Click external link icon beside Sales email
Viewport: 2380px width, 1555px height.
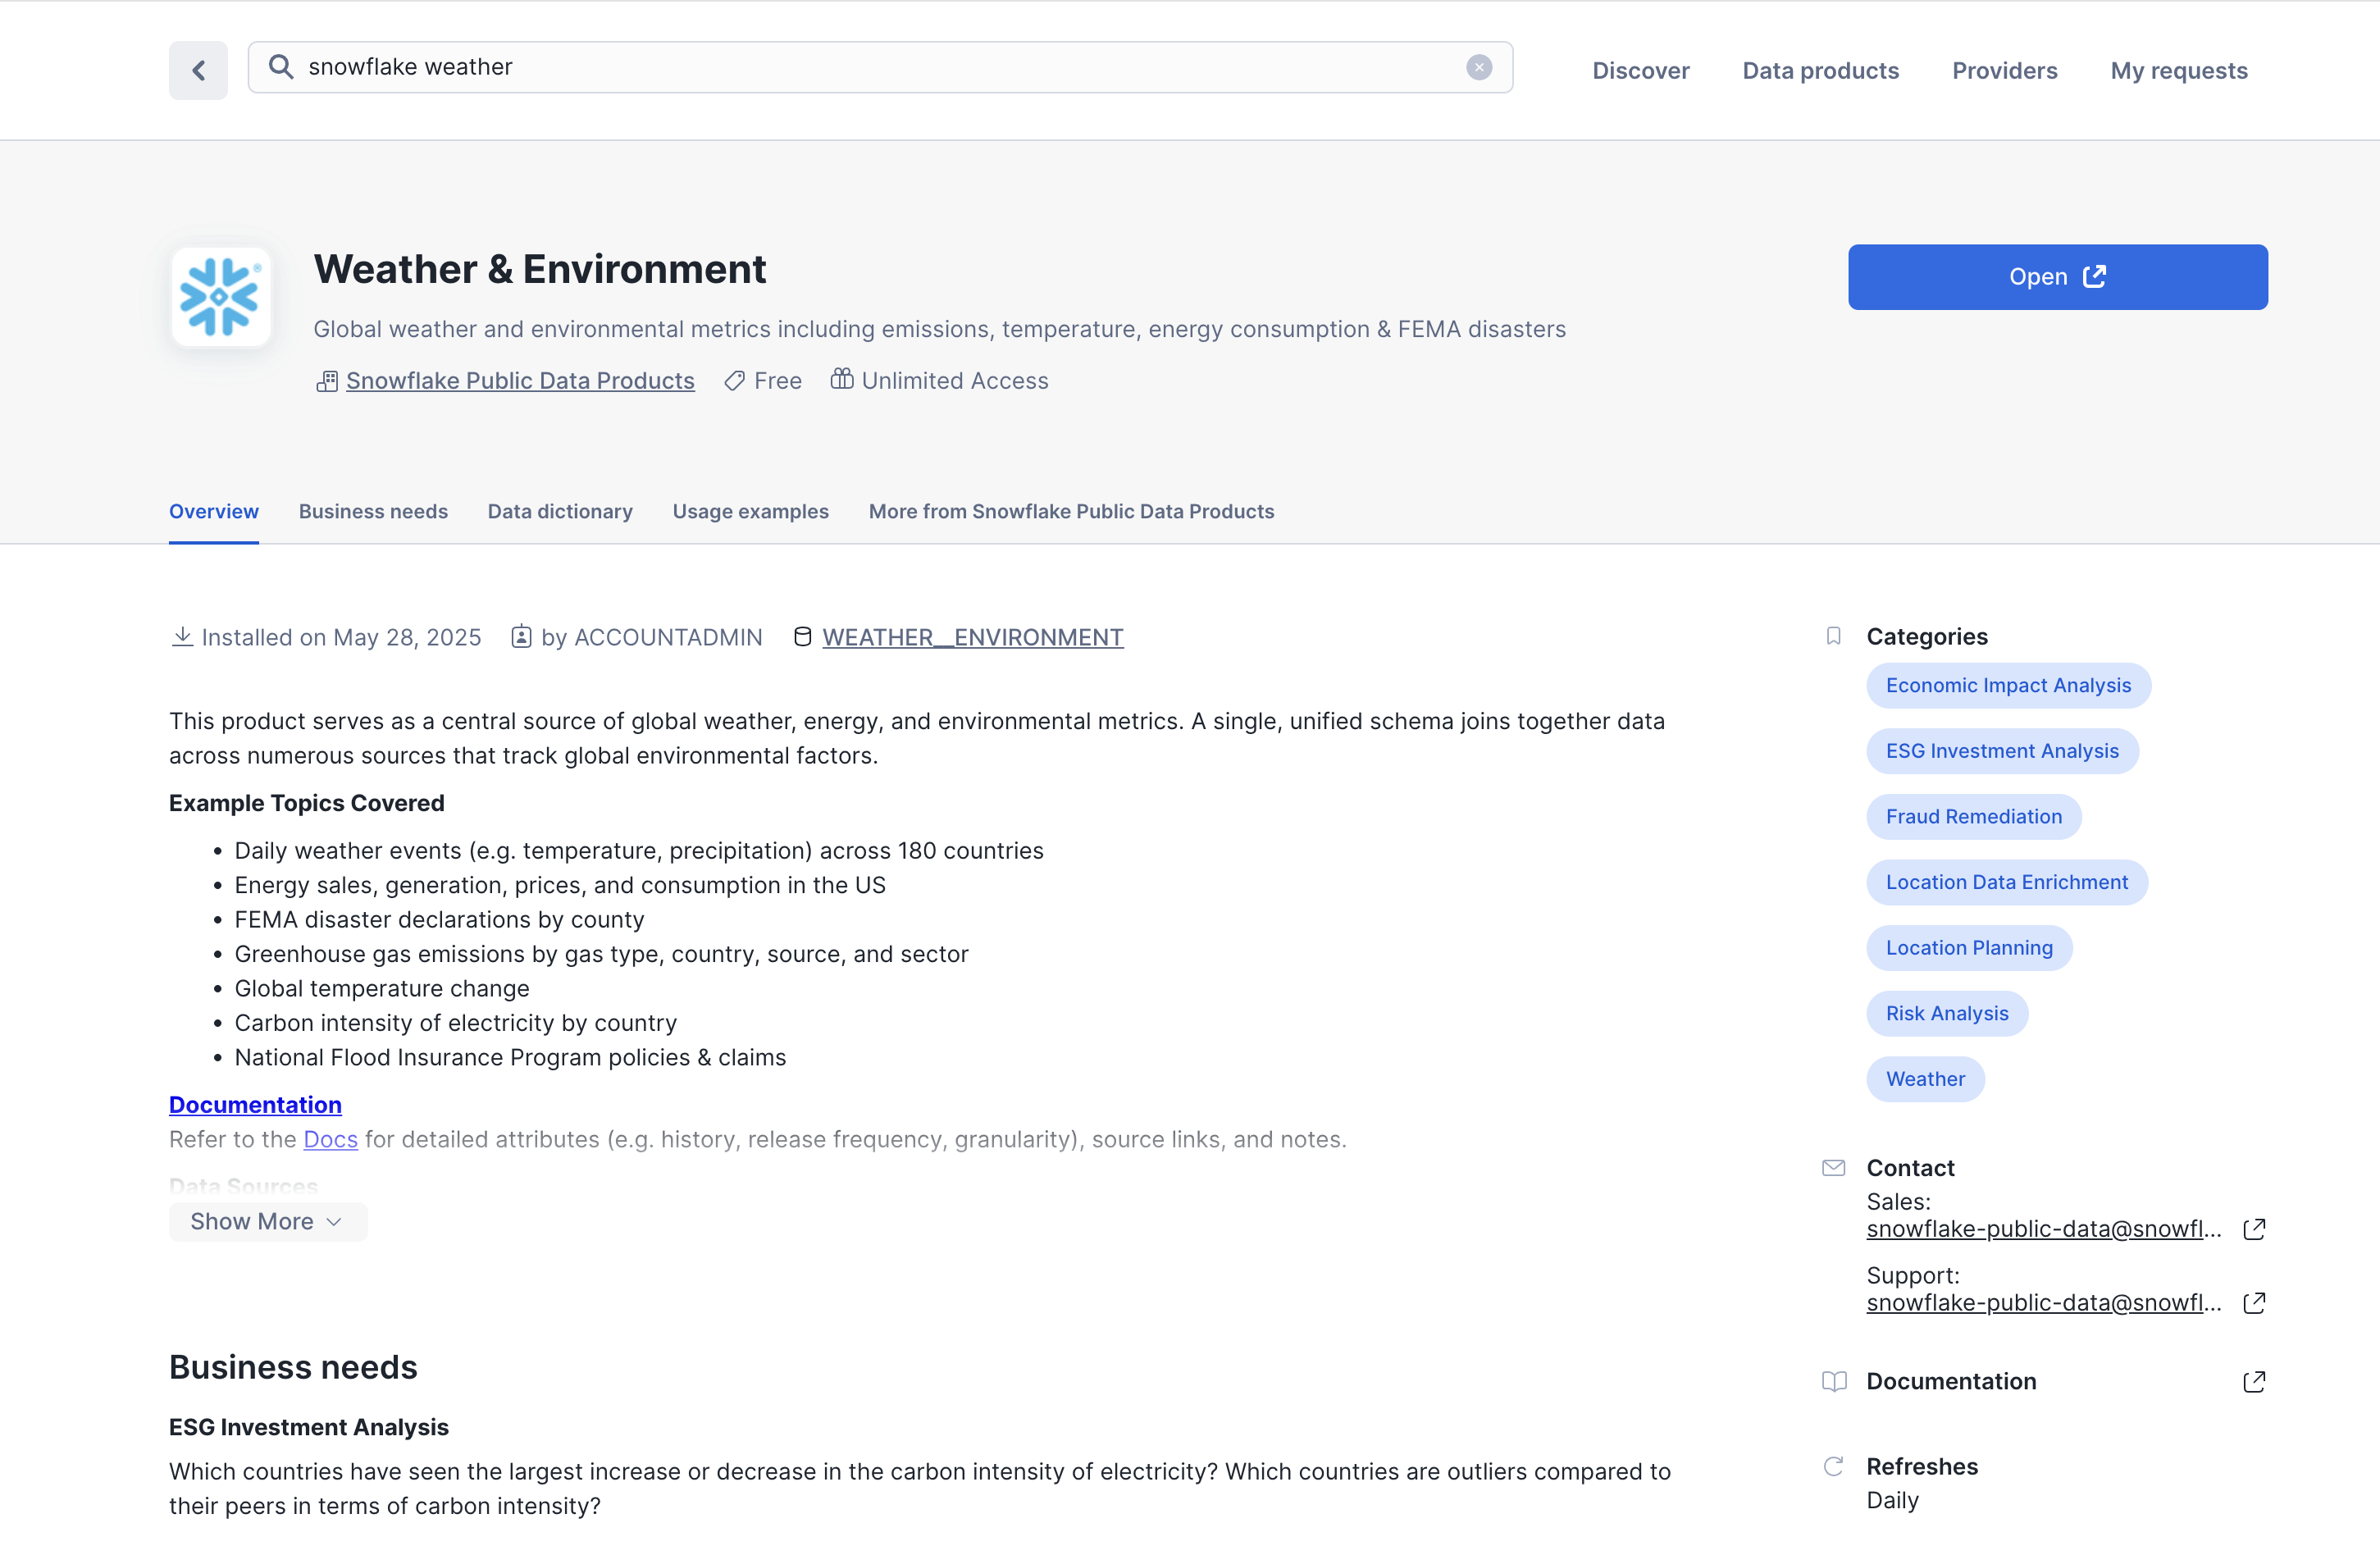2254,1229
